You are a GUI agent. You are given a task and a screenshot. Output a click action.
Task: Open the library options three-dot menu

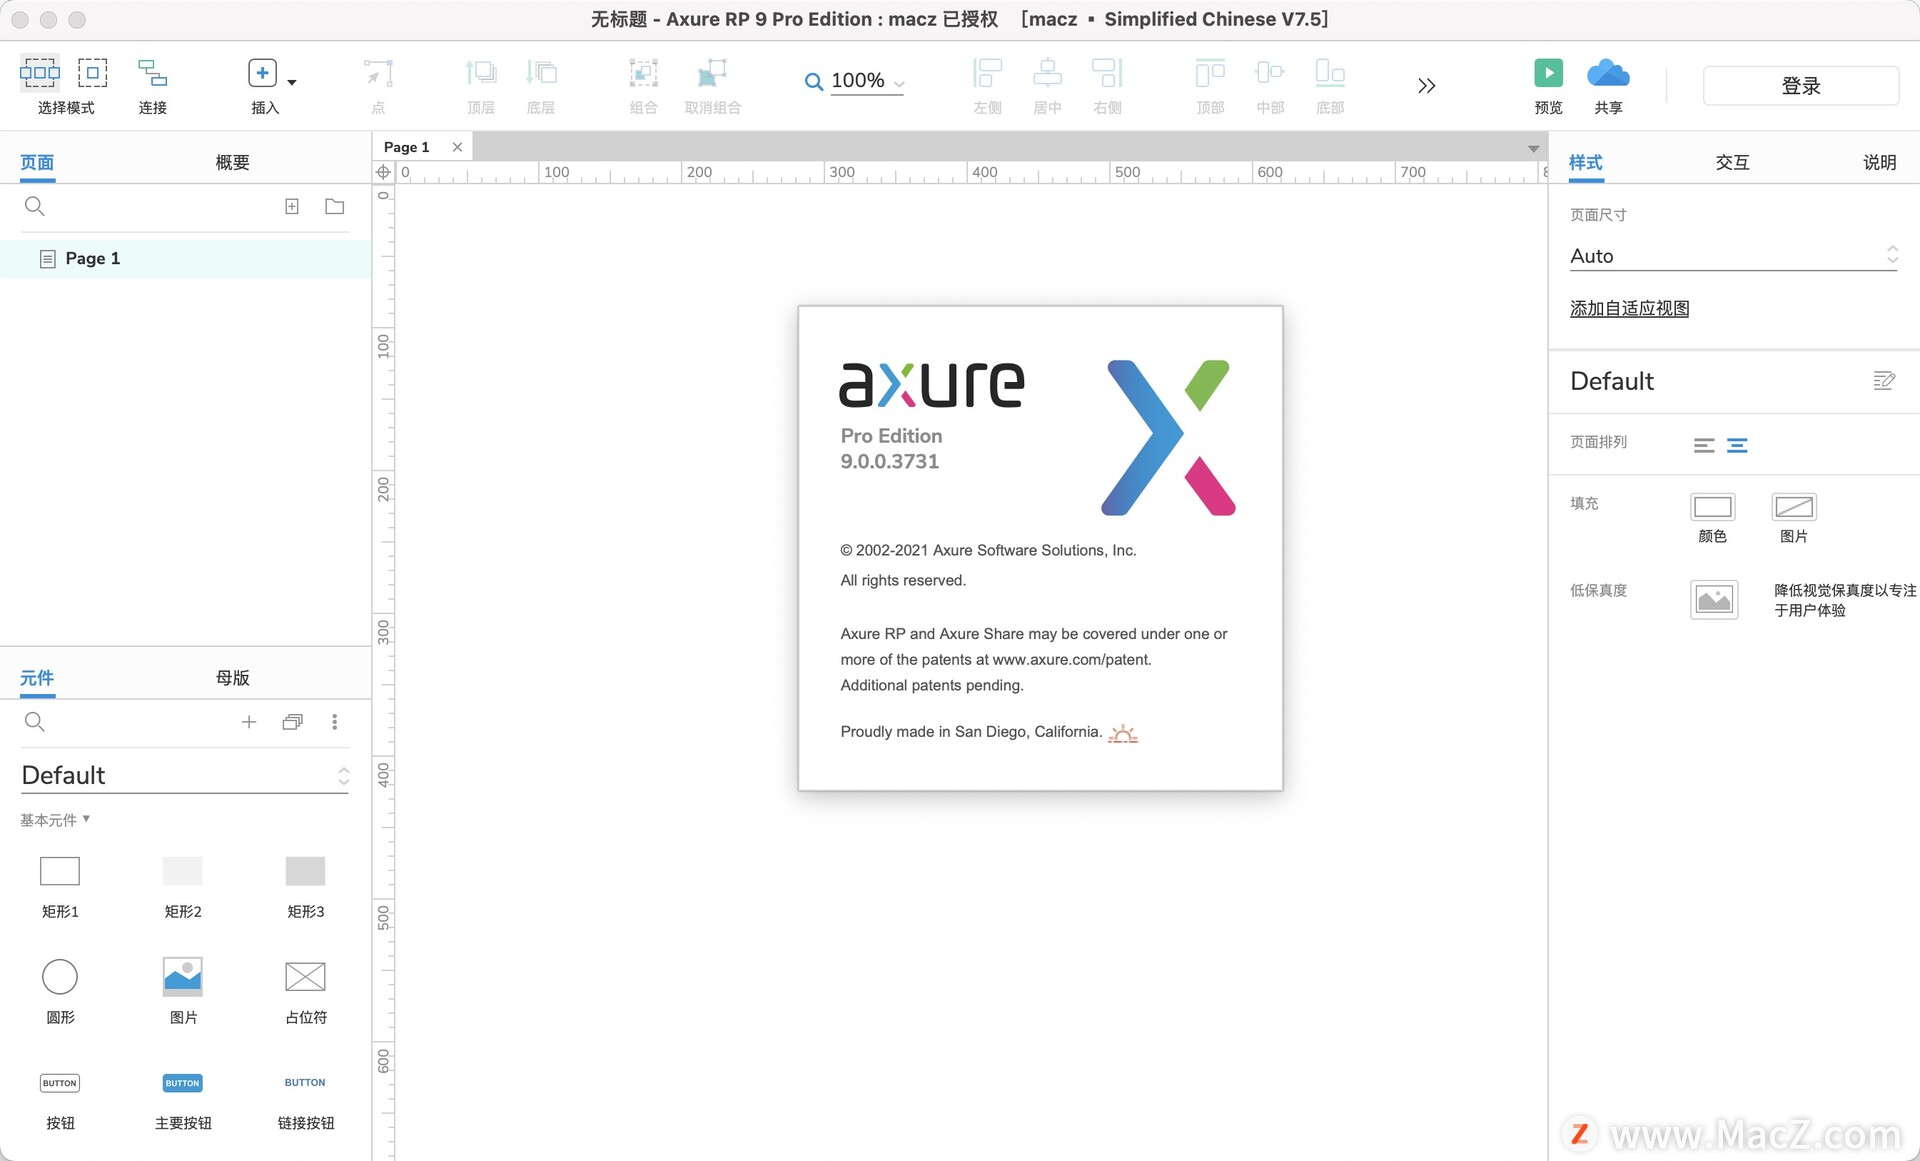pyautogui.click(x=334, y=721)
